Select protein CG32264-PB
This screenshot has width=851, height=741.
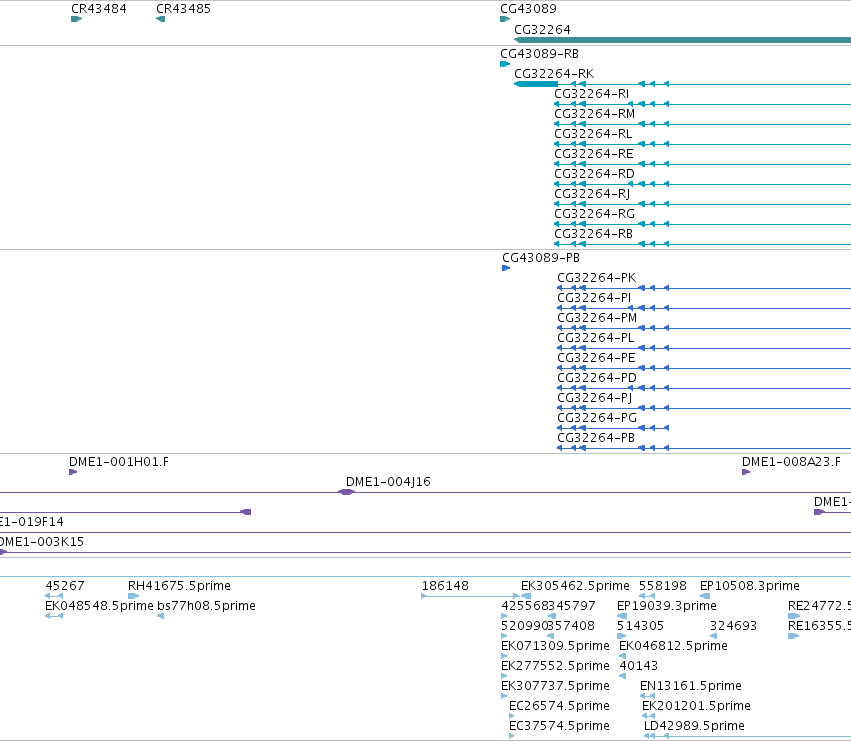(704, 448)
